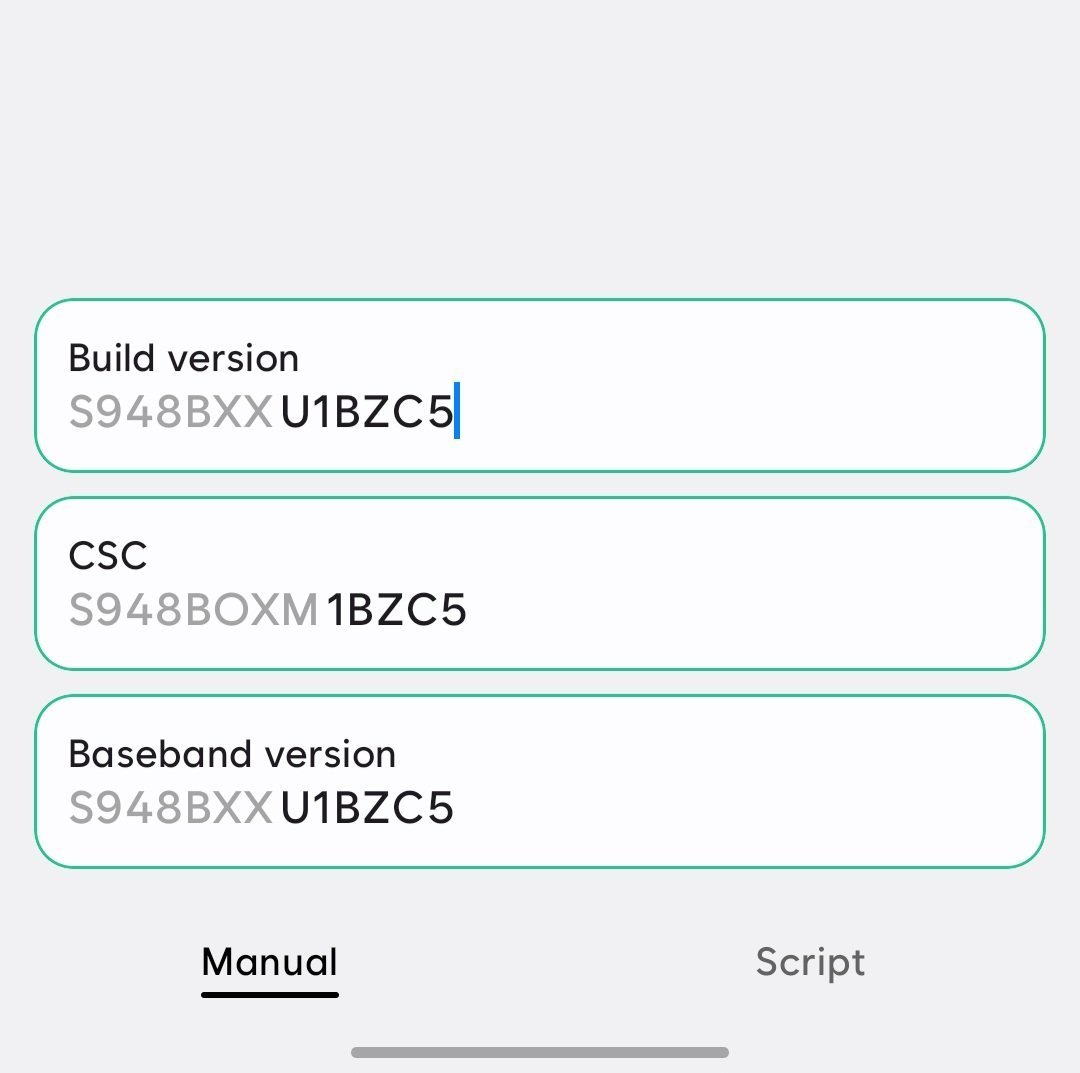Click the Baseband version label
Screen dimensions: 1080x1073
(x=231, y=753)
